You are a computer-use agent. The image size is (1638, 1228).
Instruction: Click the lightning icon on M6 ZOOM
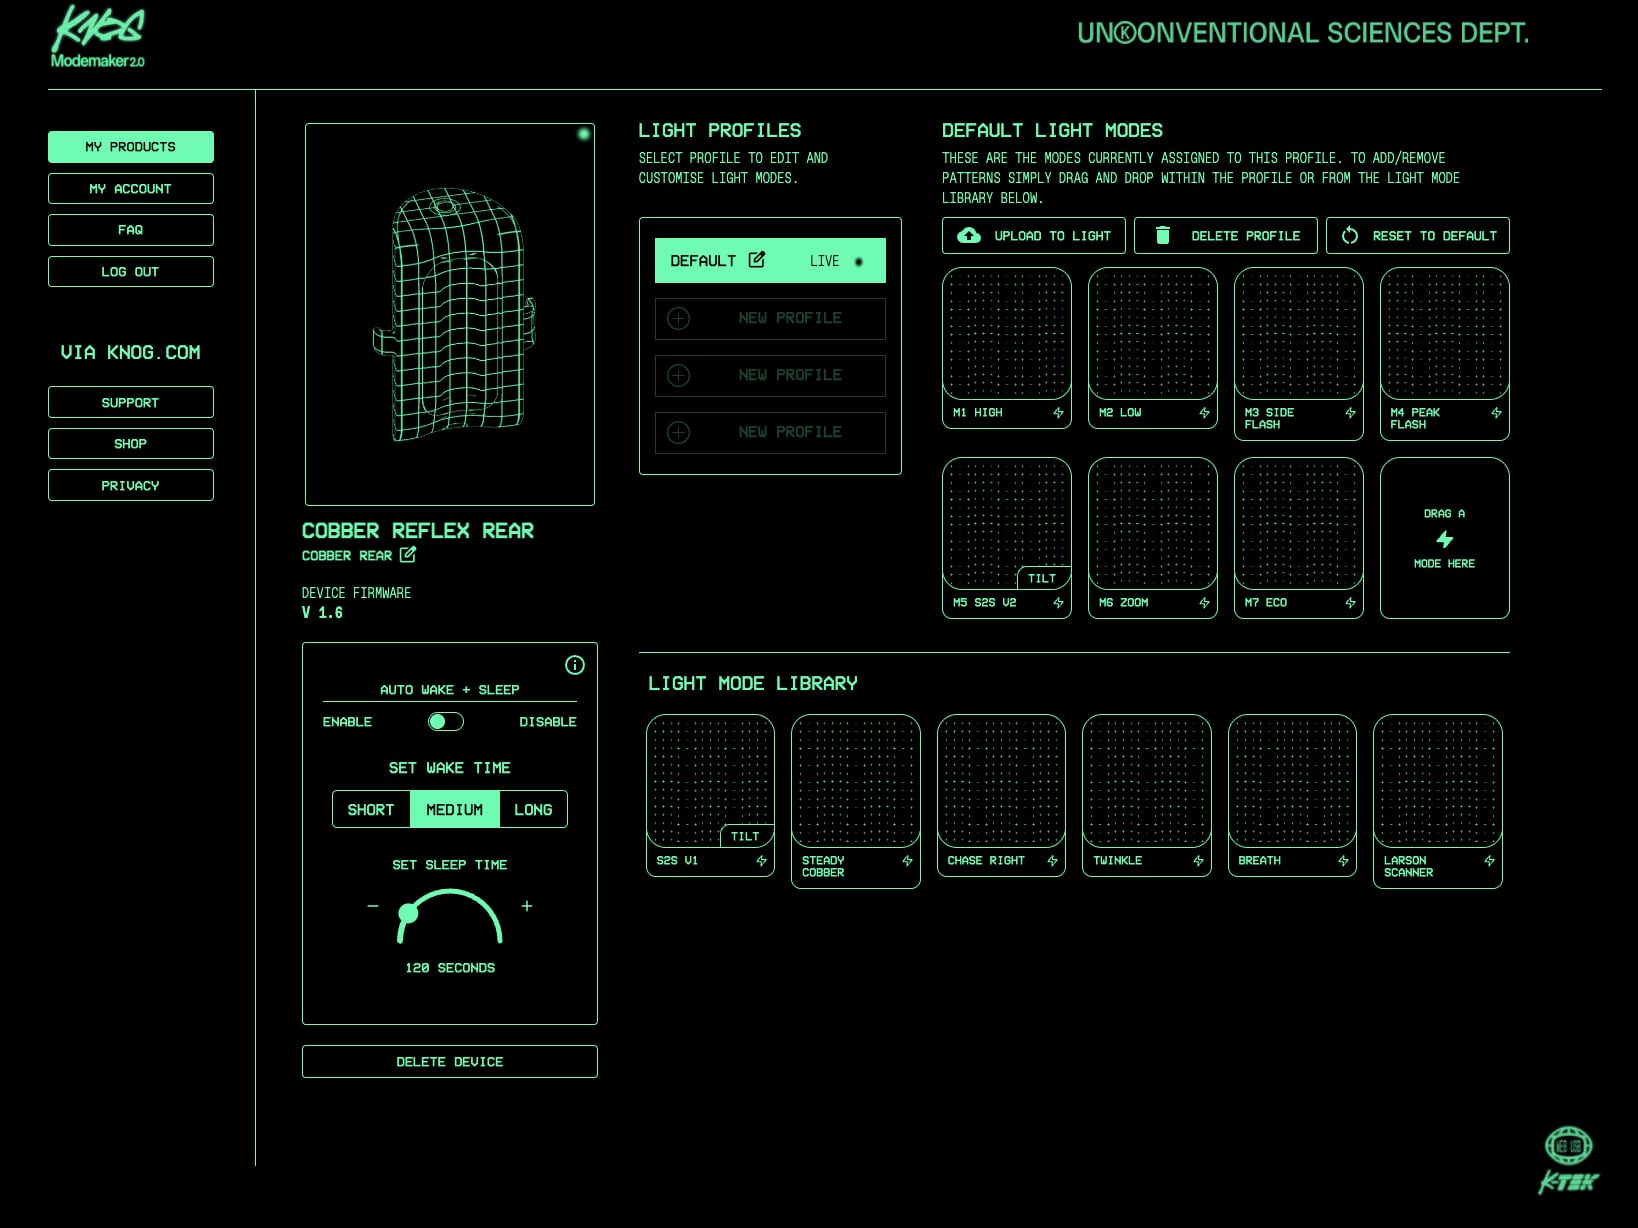click(x=1204, y=603)
